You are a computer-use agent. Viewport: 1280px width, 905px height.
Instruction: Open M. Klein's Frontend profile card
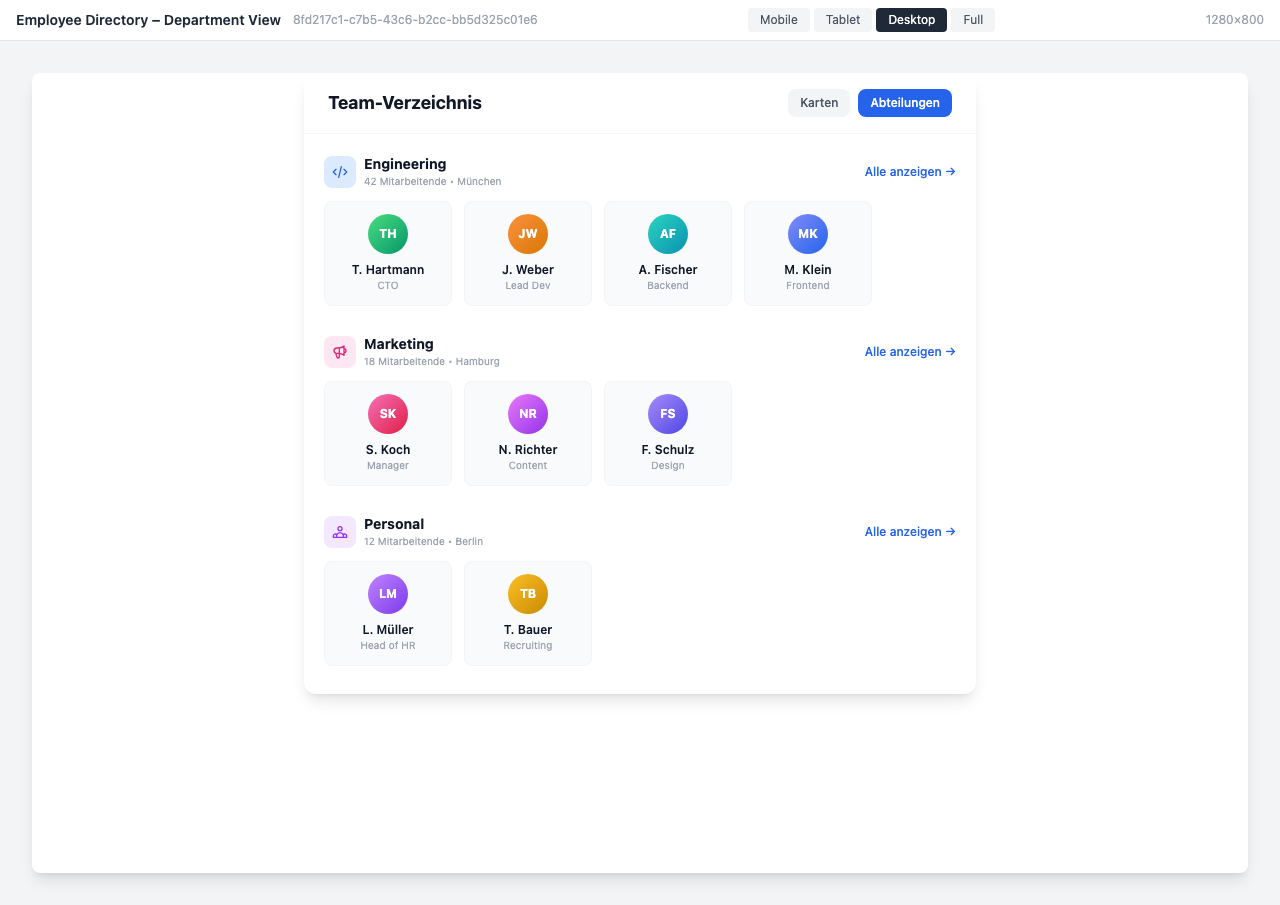click(807, 253)
